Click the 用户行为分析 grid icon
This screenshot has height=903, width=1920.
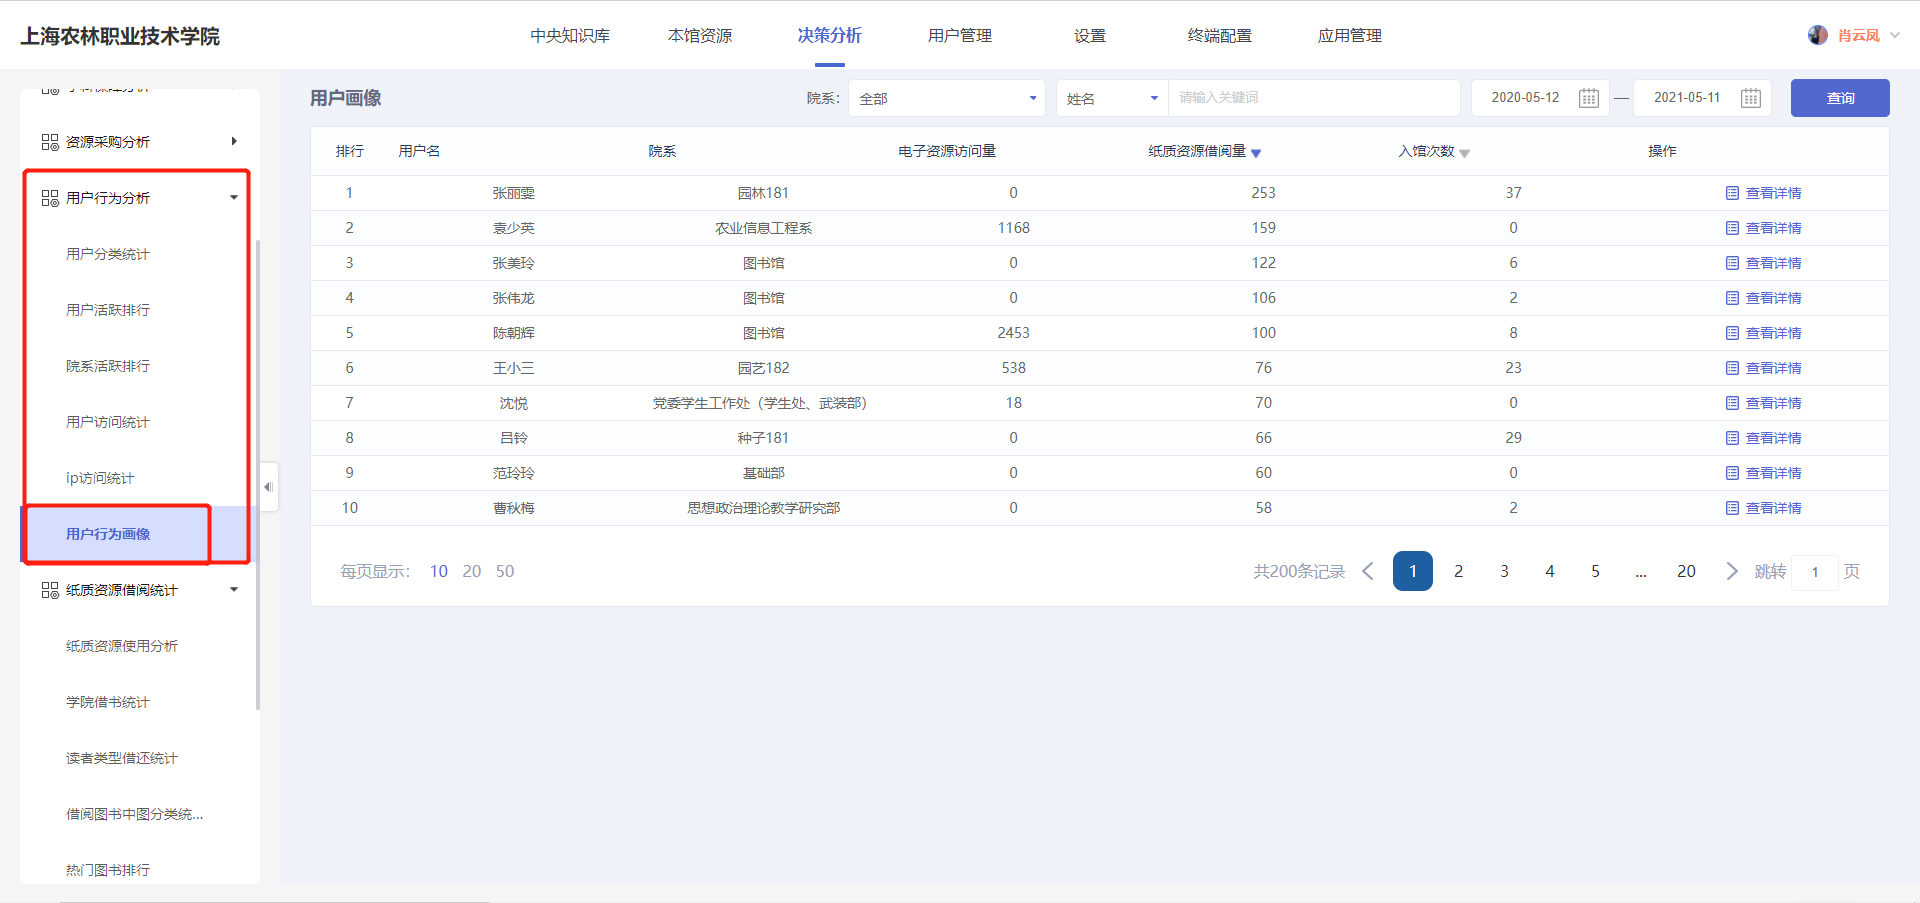(x=50, y=198)
